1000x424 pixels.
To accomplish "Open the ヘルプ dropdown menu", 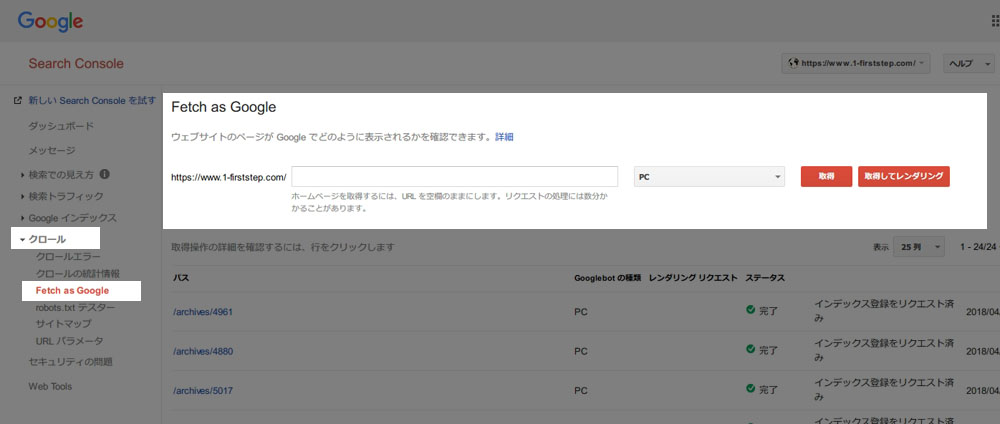I will coord(969,63).
